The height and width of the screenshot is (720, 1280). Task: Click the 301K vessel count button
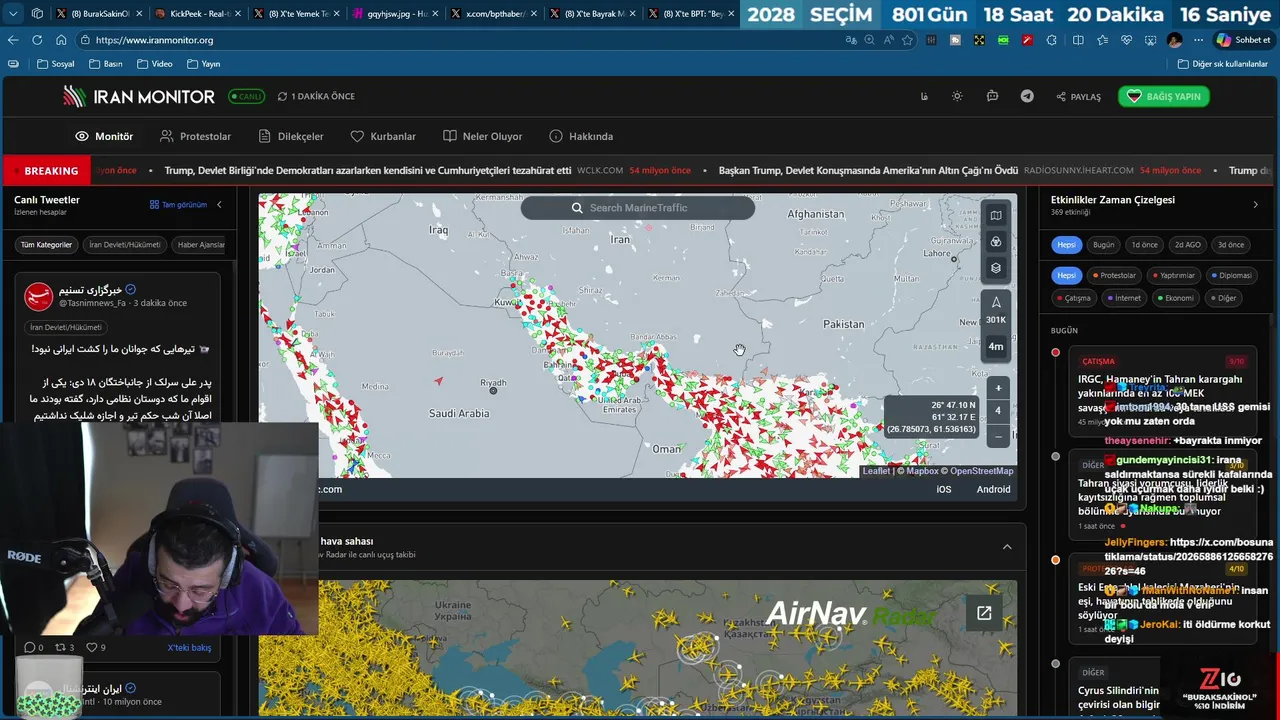click(996, 310)
